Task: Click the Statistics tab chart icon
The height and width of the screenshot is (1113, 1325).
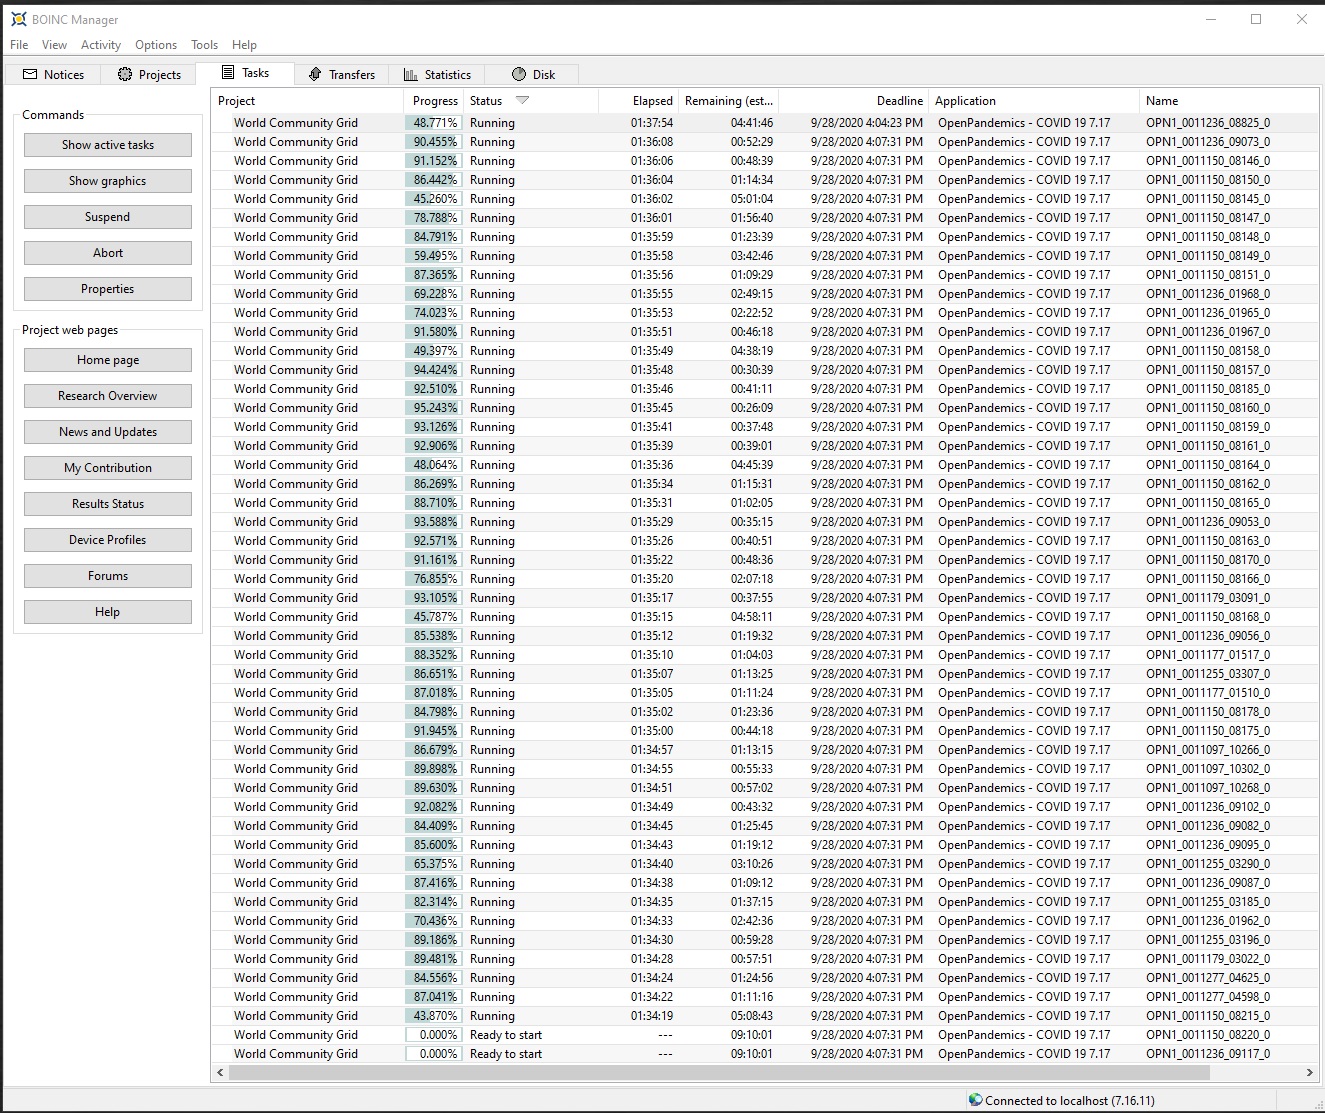Action: (411, 74)
